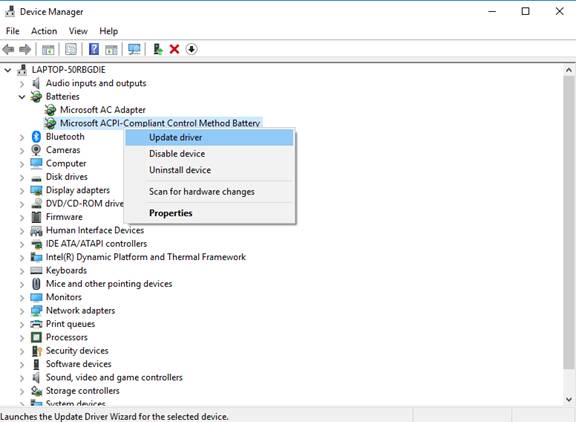This screenshot has width=576, height=422.
Task: Expand the Audio inputs and outputs category
Action: coord(22,84)
